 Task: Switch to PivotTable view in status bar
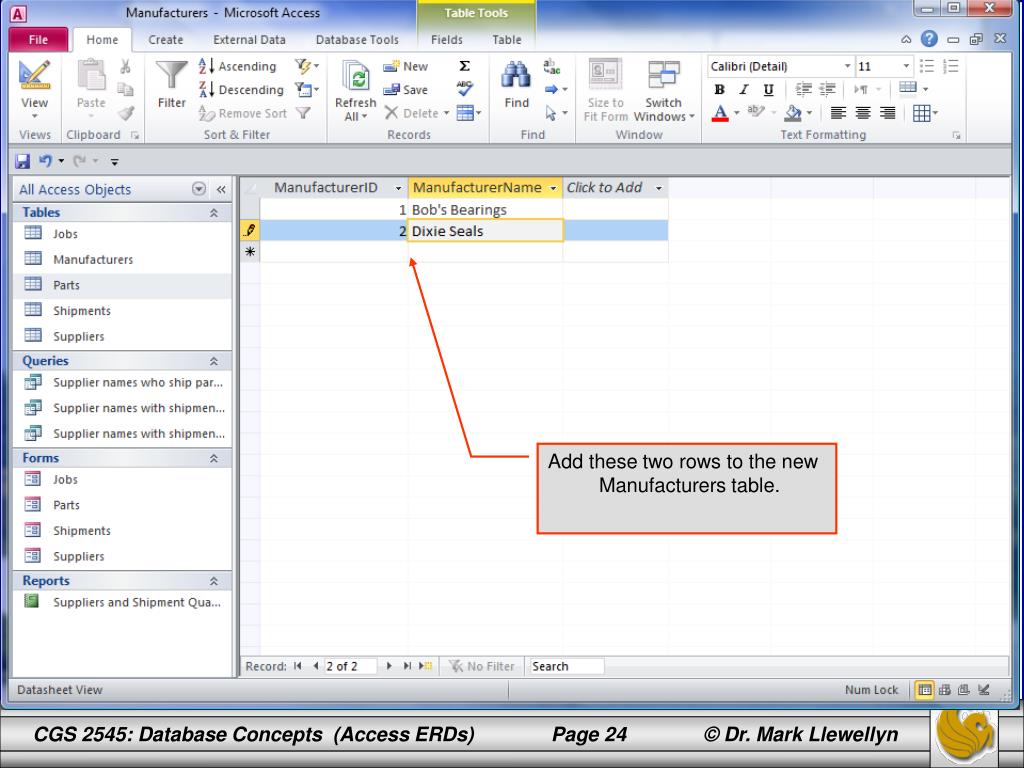[944, 690]
